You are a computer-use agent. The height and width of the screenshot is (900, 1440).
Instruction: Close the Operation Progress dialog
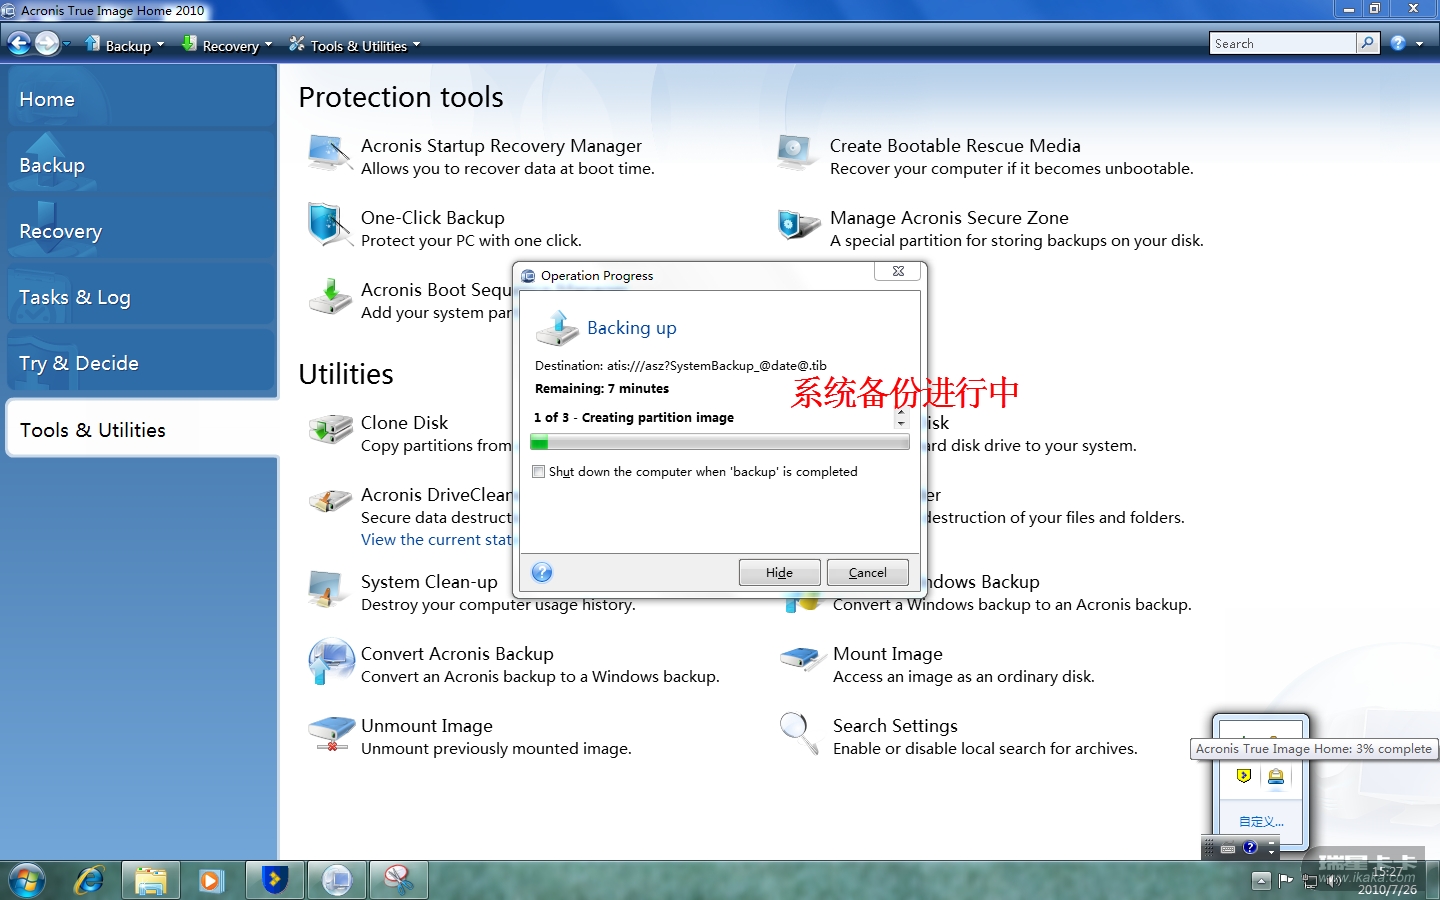(x=898, y=271)
